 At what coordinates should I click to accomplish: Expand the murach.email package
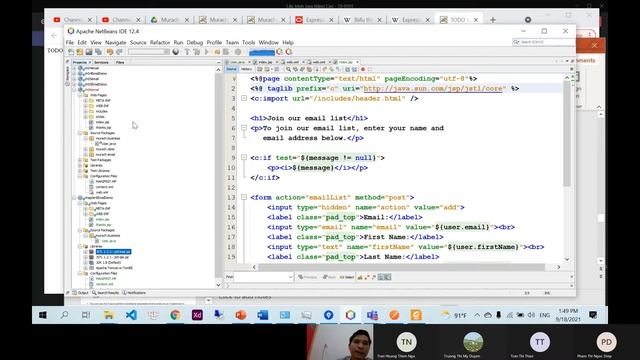coord(86,154)
